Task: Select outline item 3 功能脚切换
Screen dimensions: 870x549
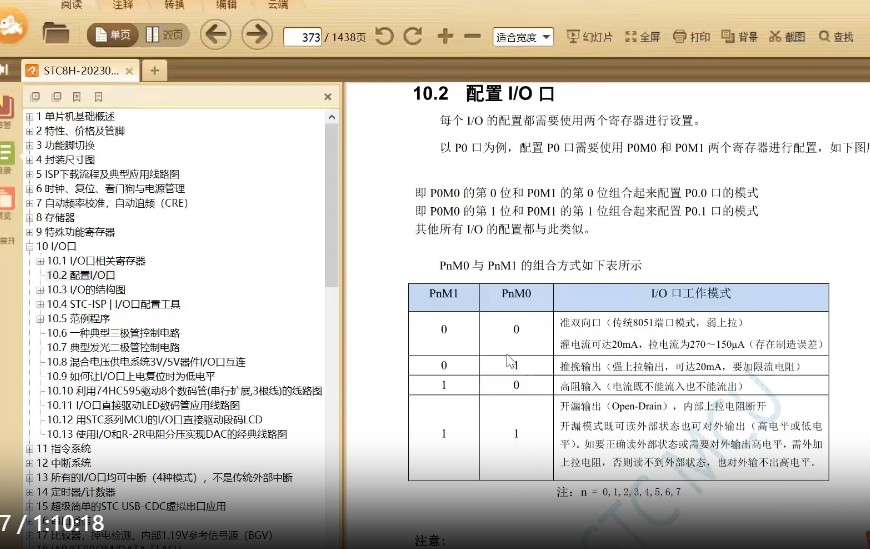Action: pyautogui.click(x=65, y=145)
